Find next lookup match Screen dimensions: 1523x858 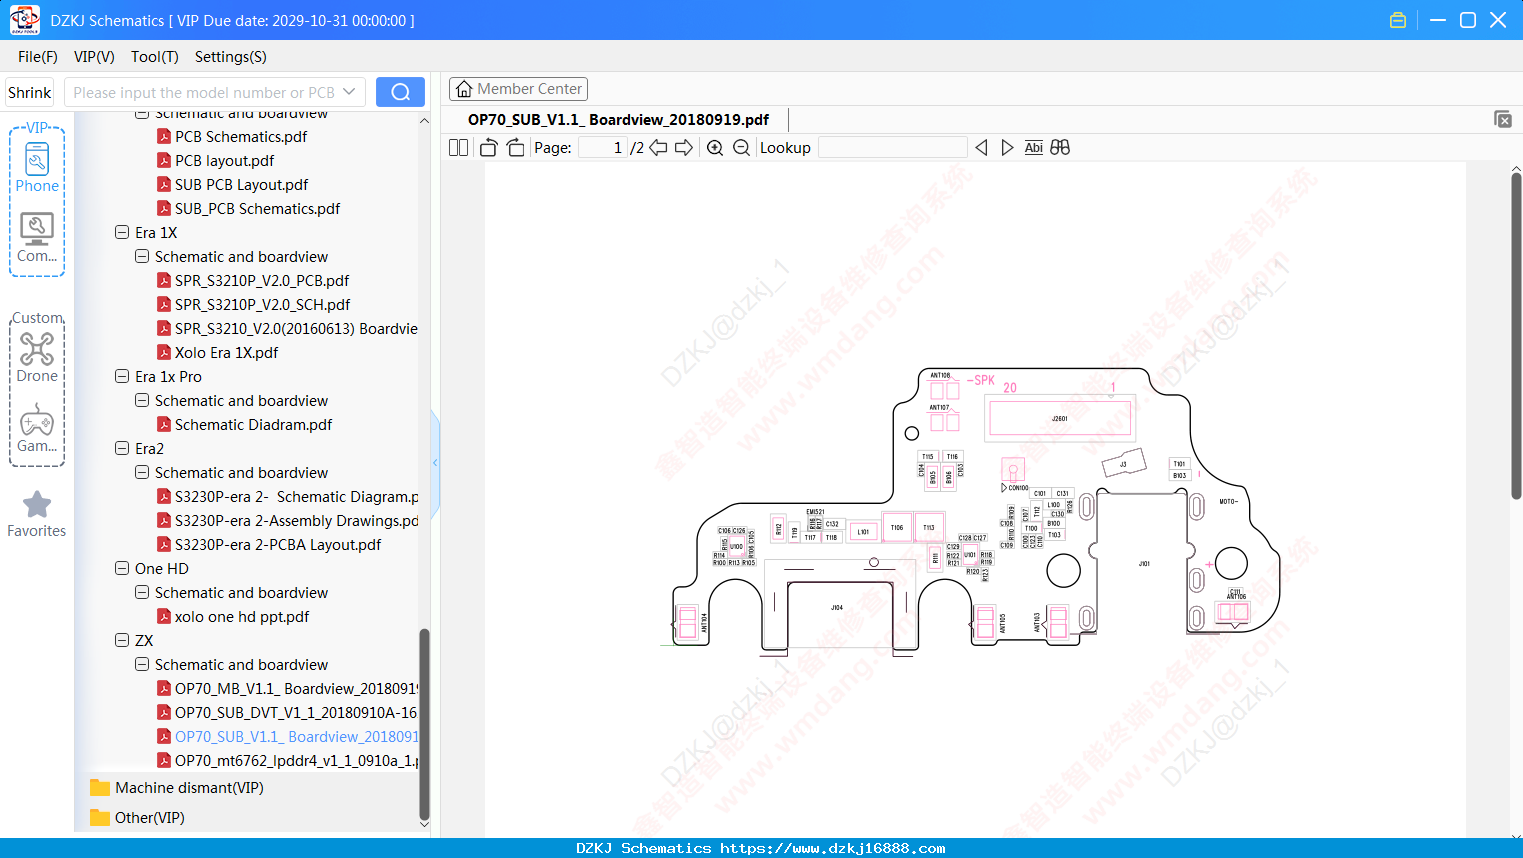(1007, 148)
